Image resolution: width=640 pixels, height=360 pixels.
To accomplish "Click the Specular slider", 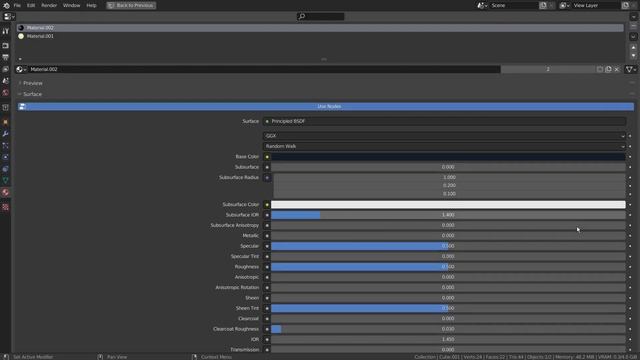I will coord(448,246).
